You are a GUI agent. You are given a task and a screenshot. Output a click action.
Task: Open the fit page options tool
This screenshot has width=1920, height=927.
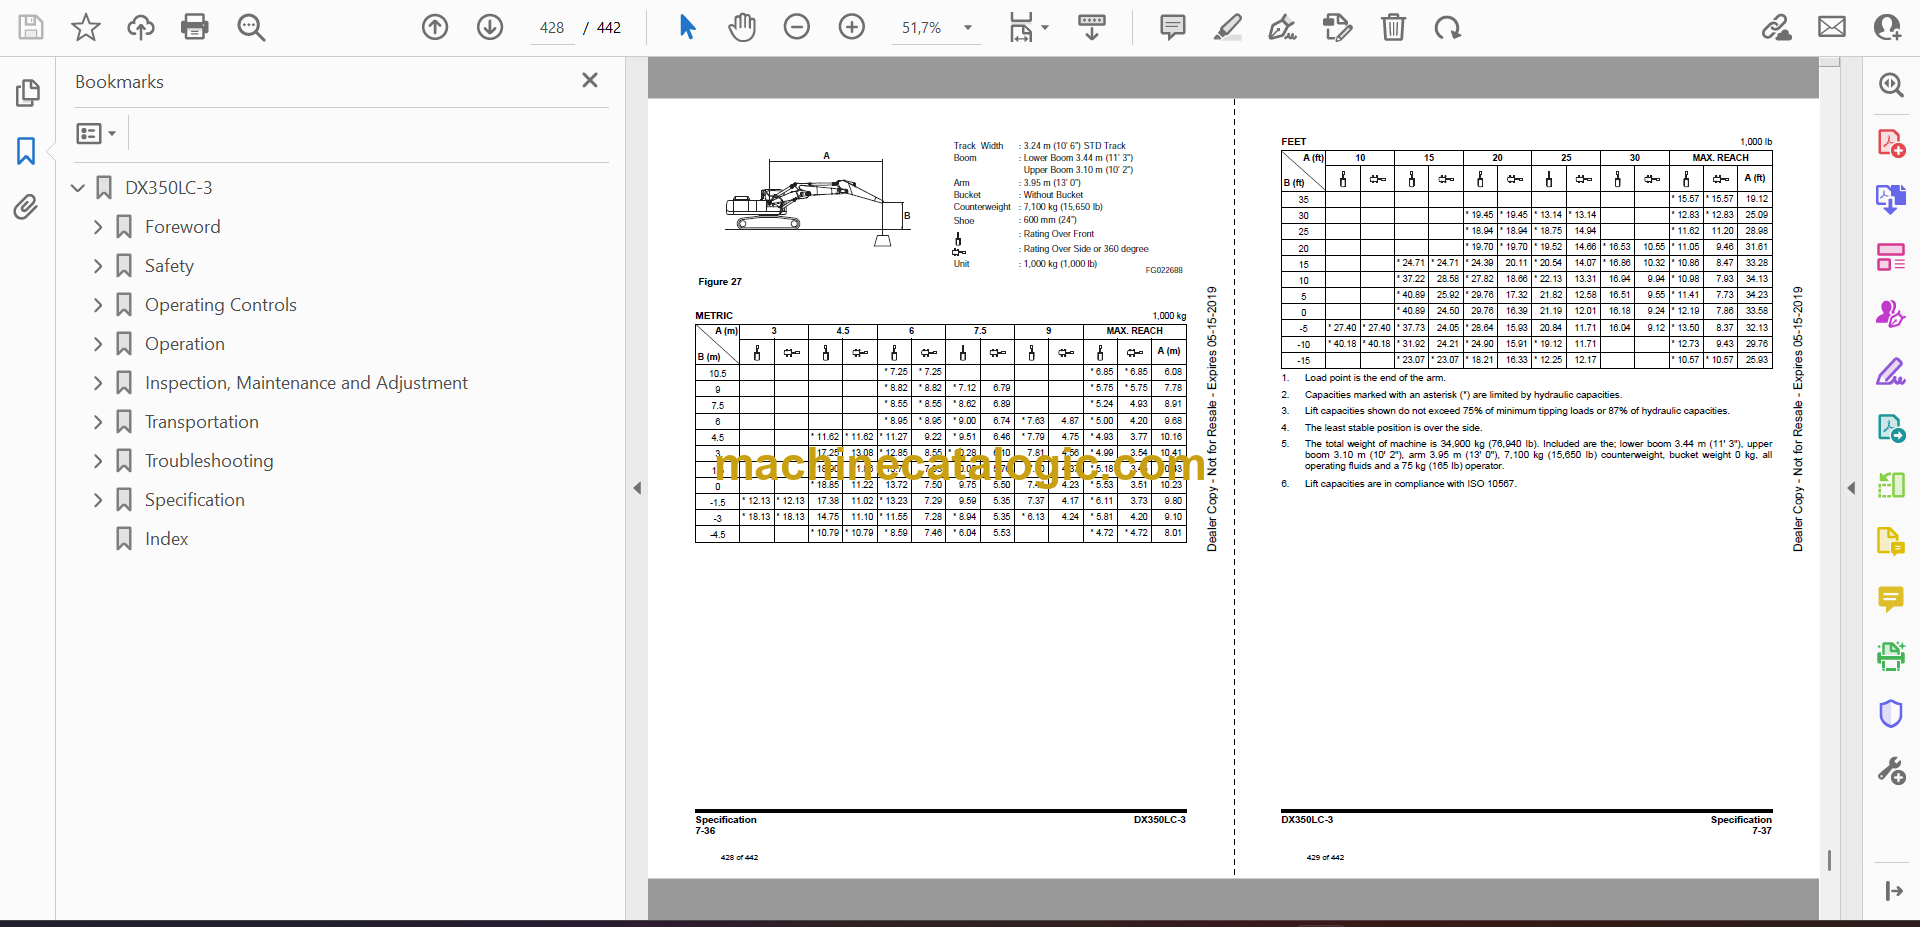coord(1028,27)
